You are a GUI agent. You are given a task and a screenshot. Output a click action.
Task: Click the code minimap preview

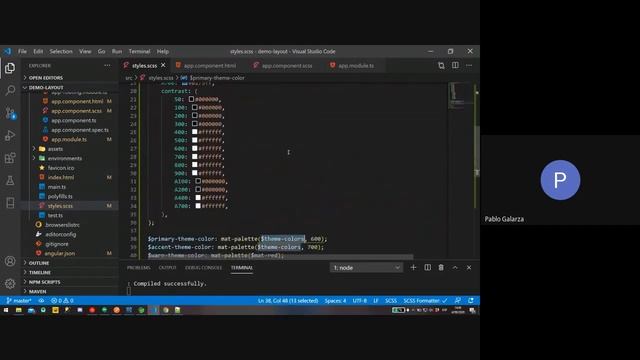pyautogui.click(x=460, y=96)
